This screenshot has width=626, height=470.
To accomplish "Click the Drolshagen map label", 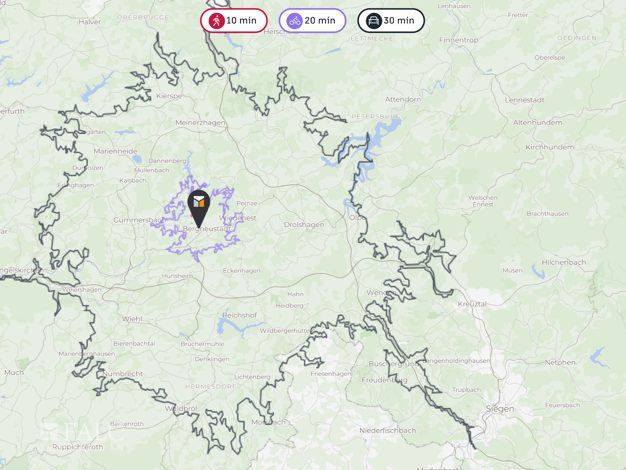I will 304,225.
